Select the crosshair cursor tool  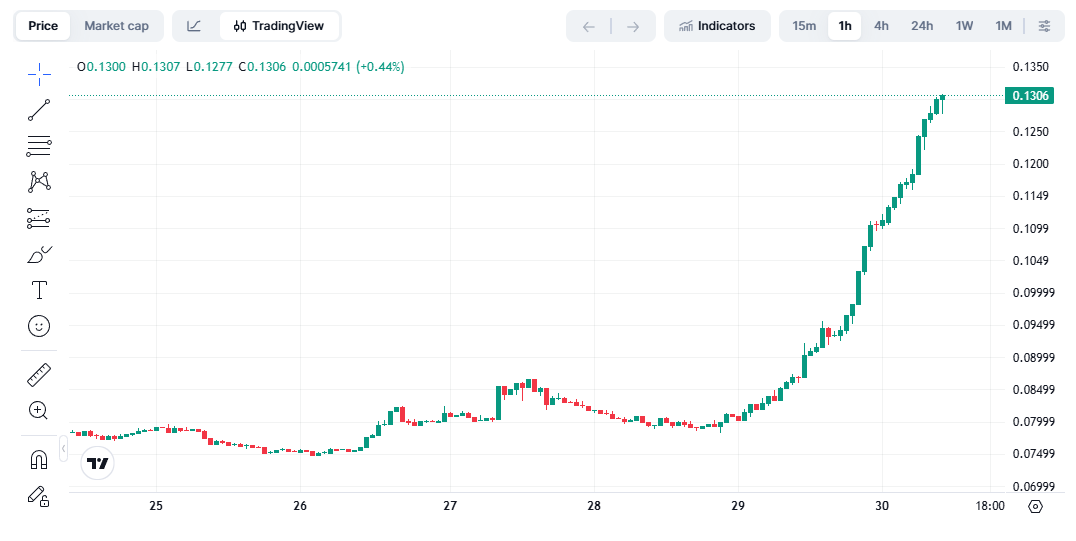(39, 73)
